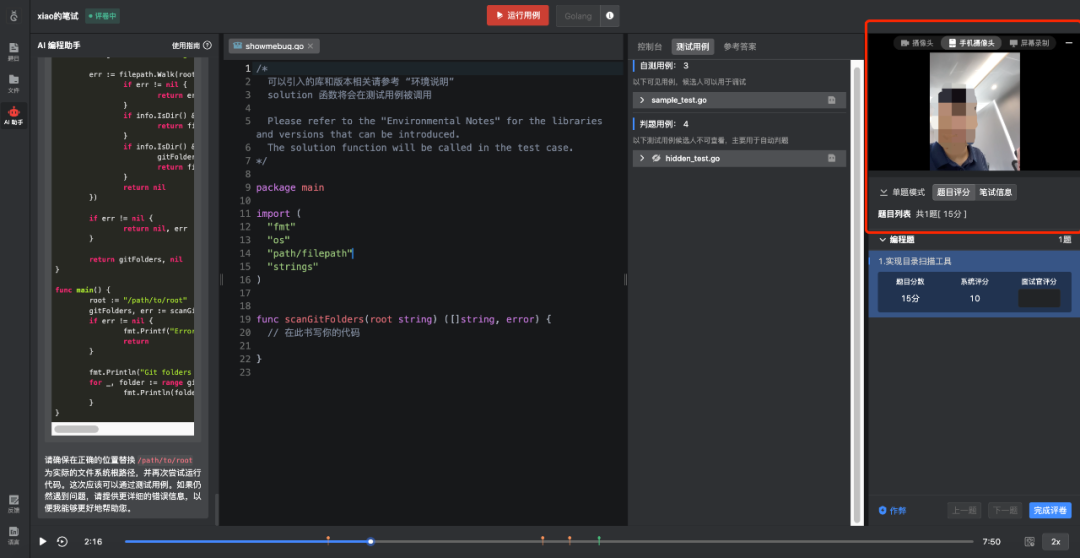Click the save icon on hidden_test.go row
Viewport: 1080px width, 558px height.
point(831,158)
